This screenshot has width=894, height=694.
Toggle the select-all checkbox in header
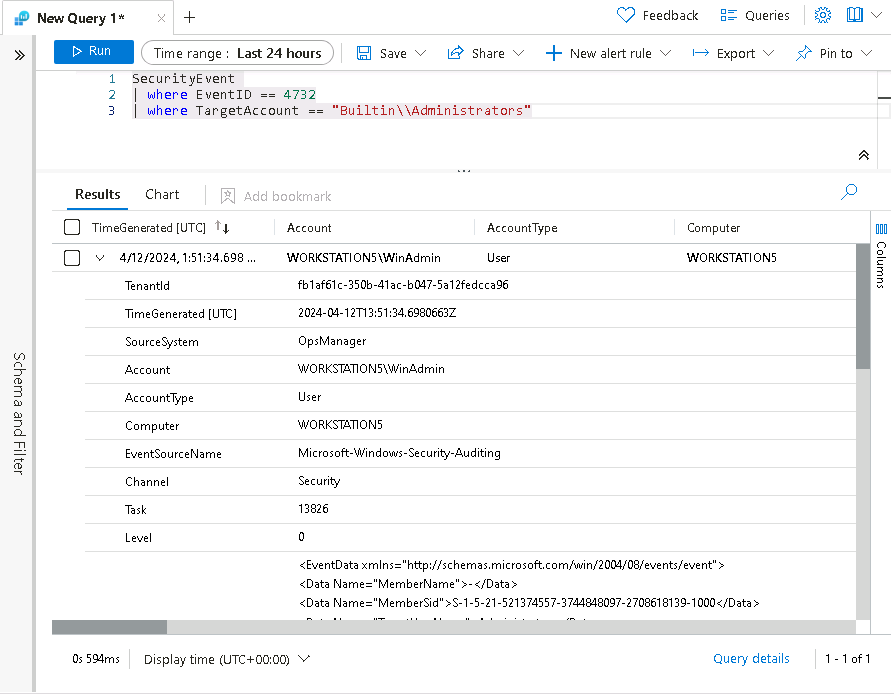point(72,227)
